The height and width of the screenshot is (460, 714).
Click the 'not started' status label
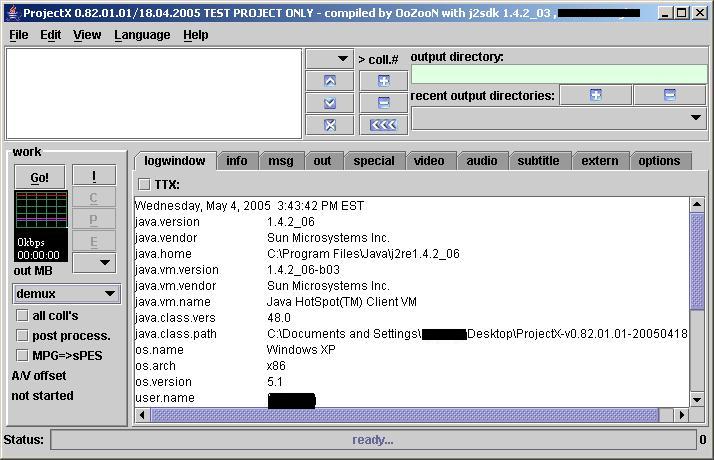pos(42,396)
